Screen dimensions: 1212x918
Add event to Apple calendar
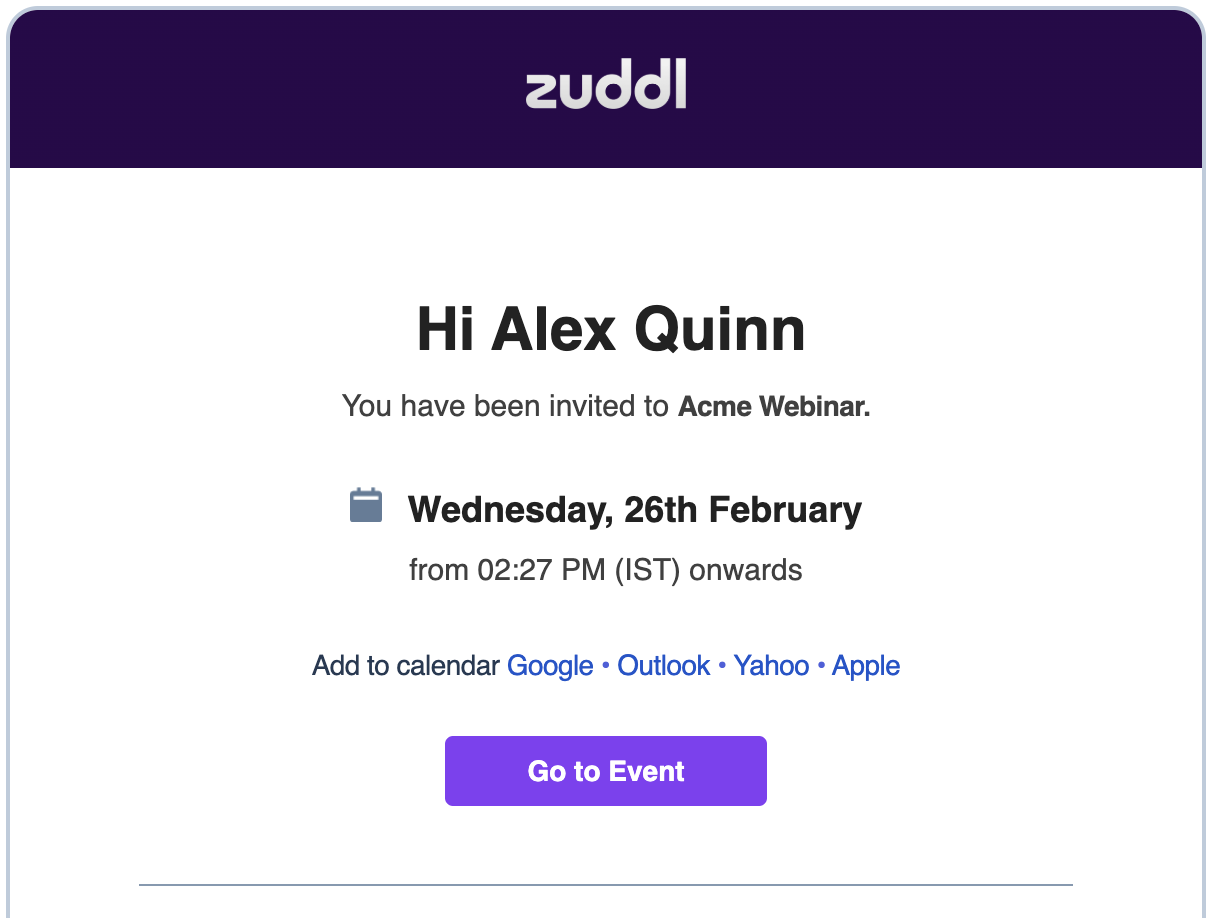866,666
